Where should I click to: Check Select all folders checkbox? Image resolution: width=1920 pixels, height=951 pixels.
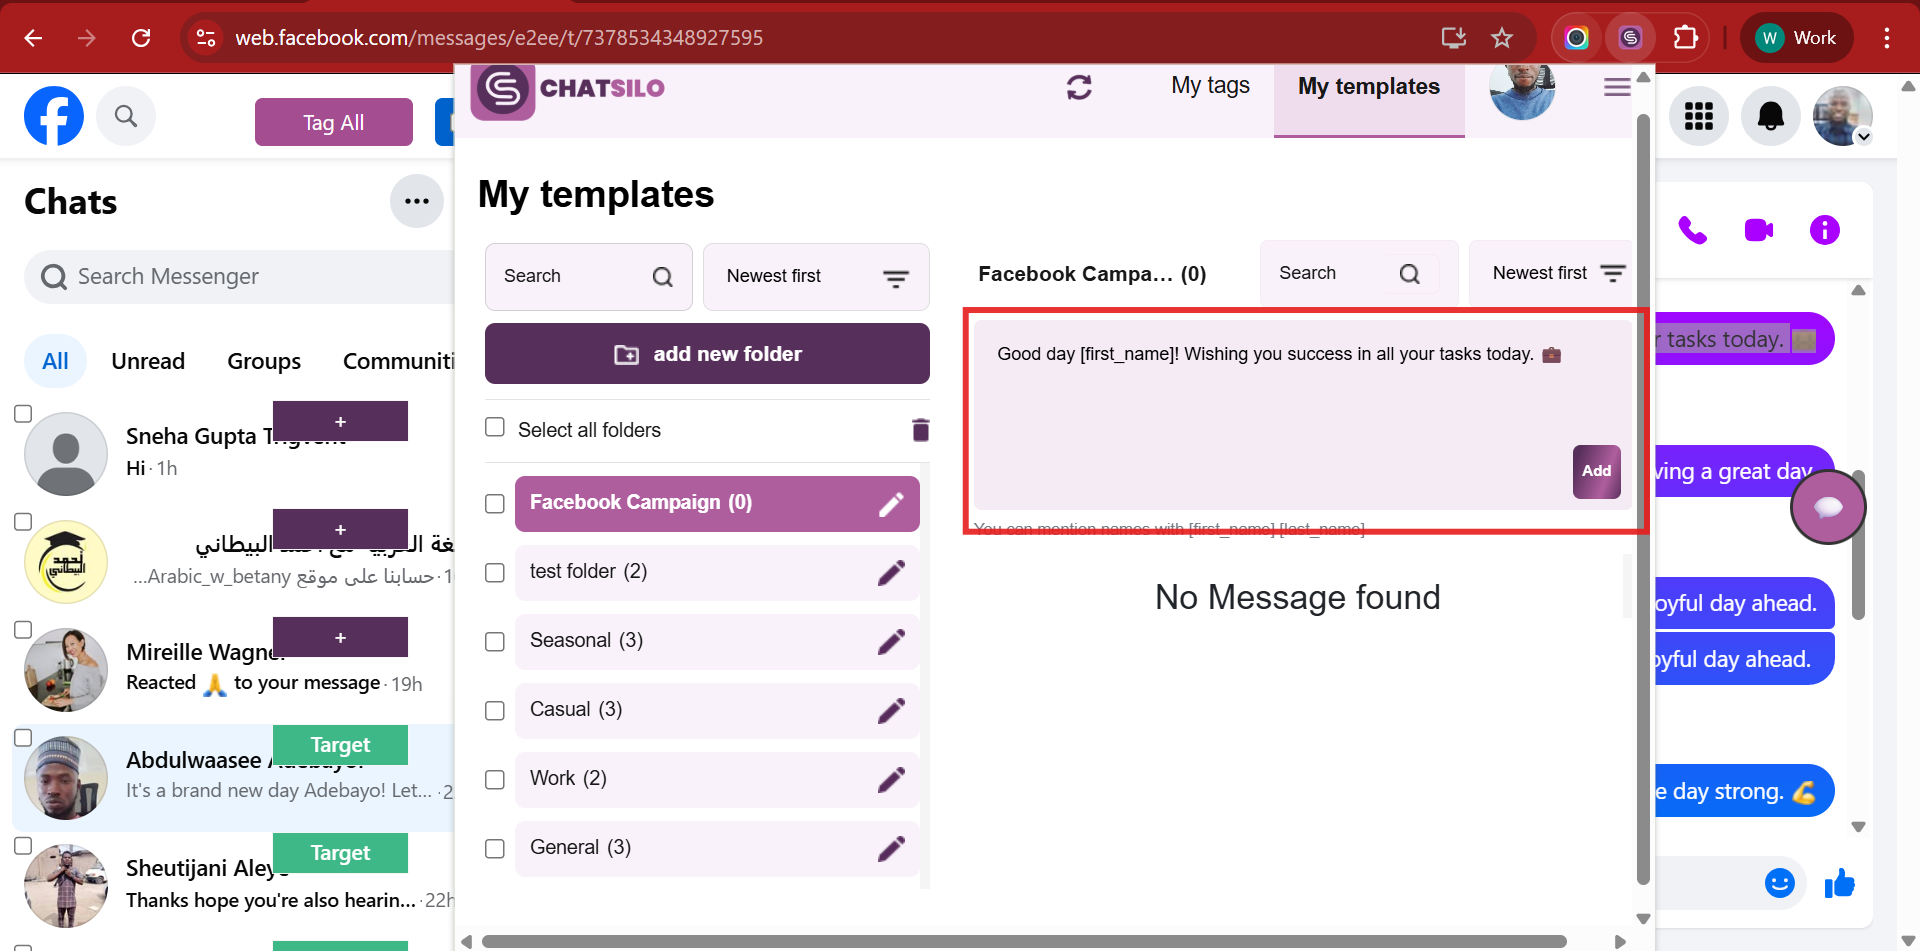tap(495, 427)
